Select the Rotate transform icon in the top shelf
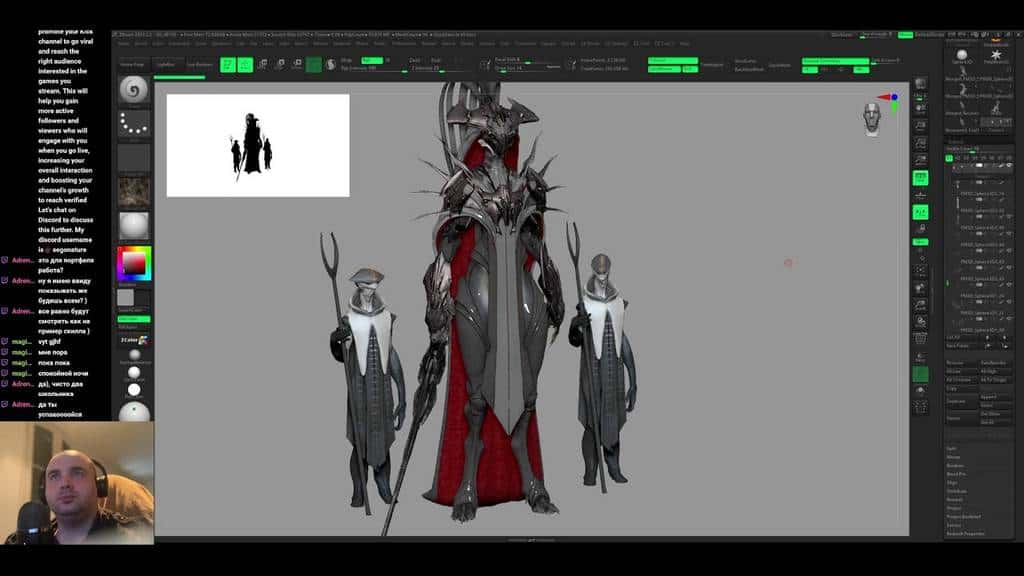Viewport: 1024px width, 576px height. [297, 64]
